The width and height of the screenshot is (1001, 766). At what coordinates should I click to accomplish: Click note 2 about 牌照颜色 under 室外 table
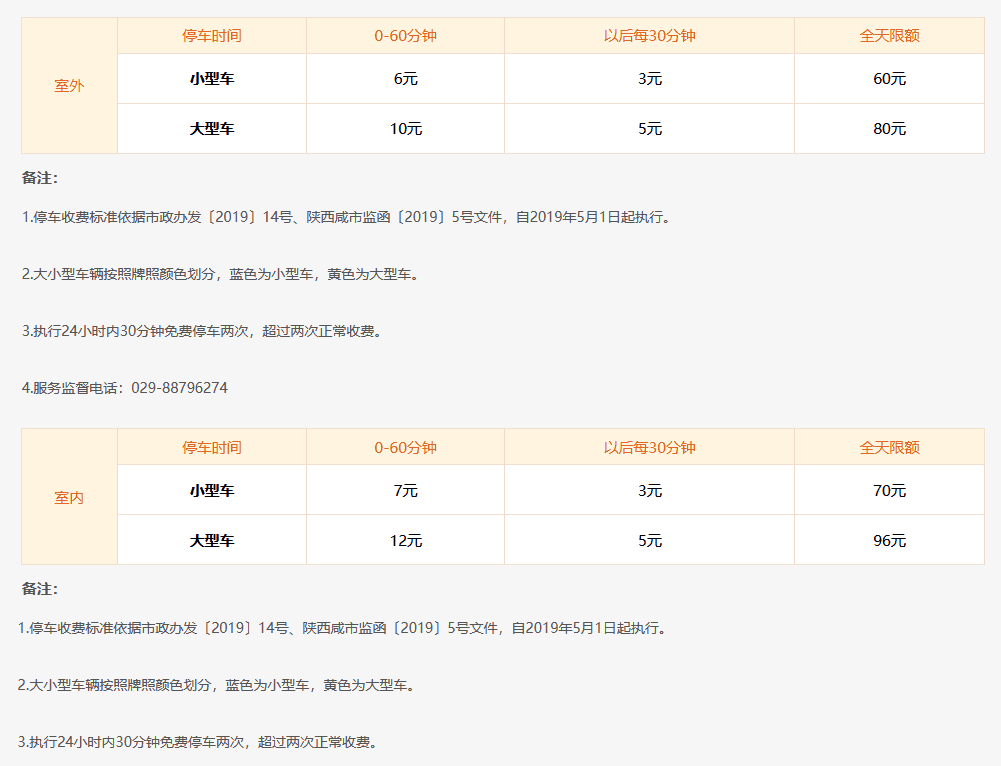tap(221, 274)
